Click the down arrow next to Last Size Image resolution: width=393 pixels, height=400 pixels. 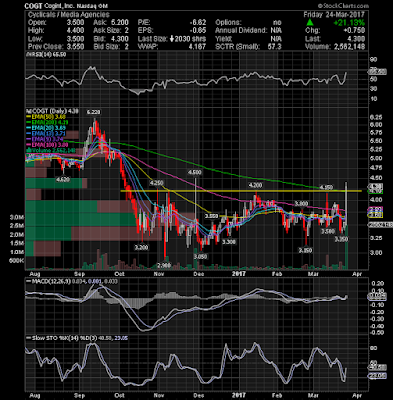172,39
